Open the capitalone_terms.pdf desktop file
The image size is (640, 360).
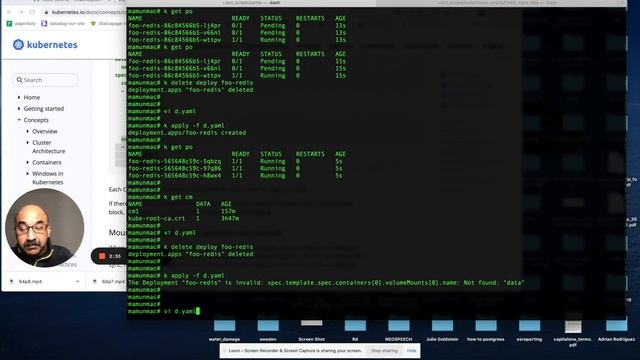(x=573, y=333)
